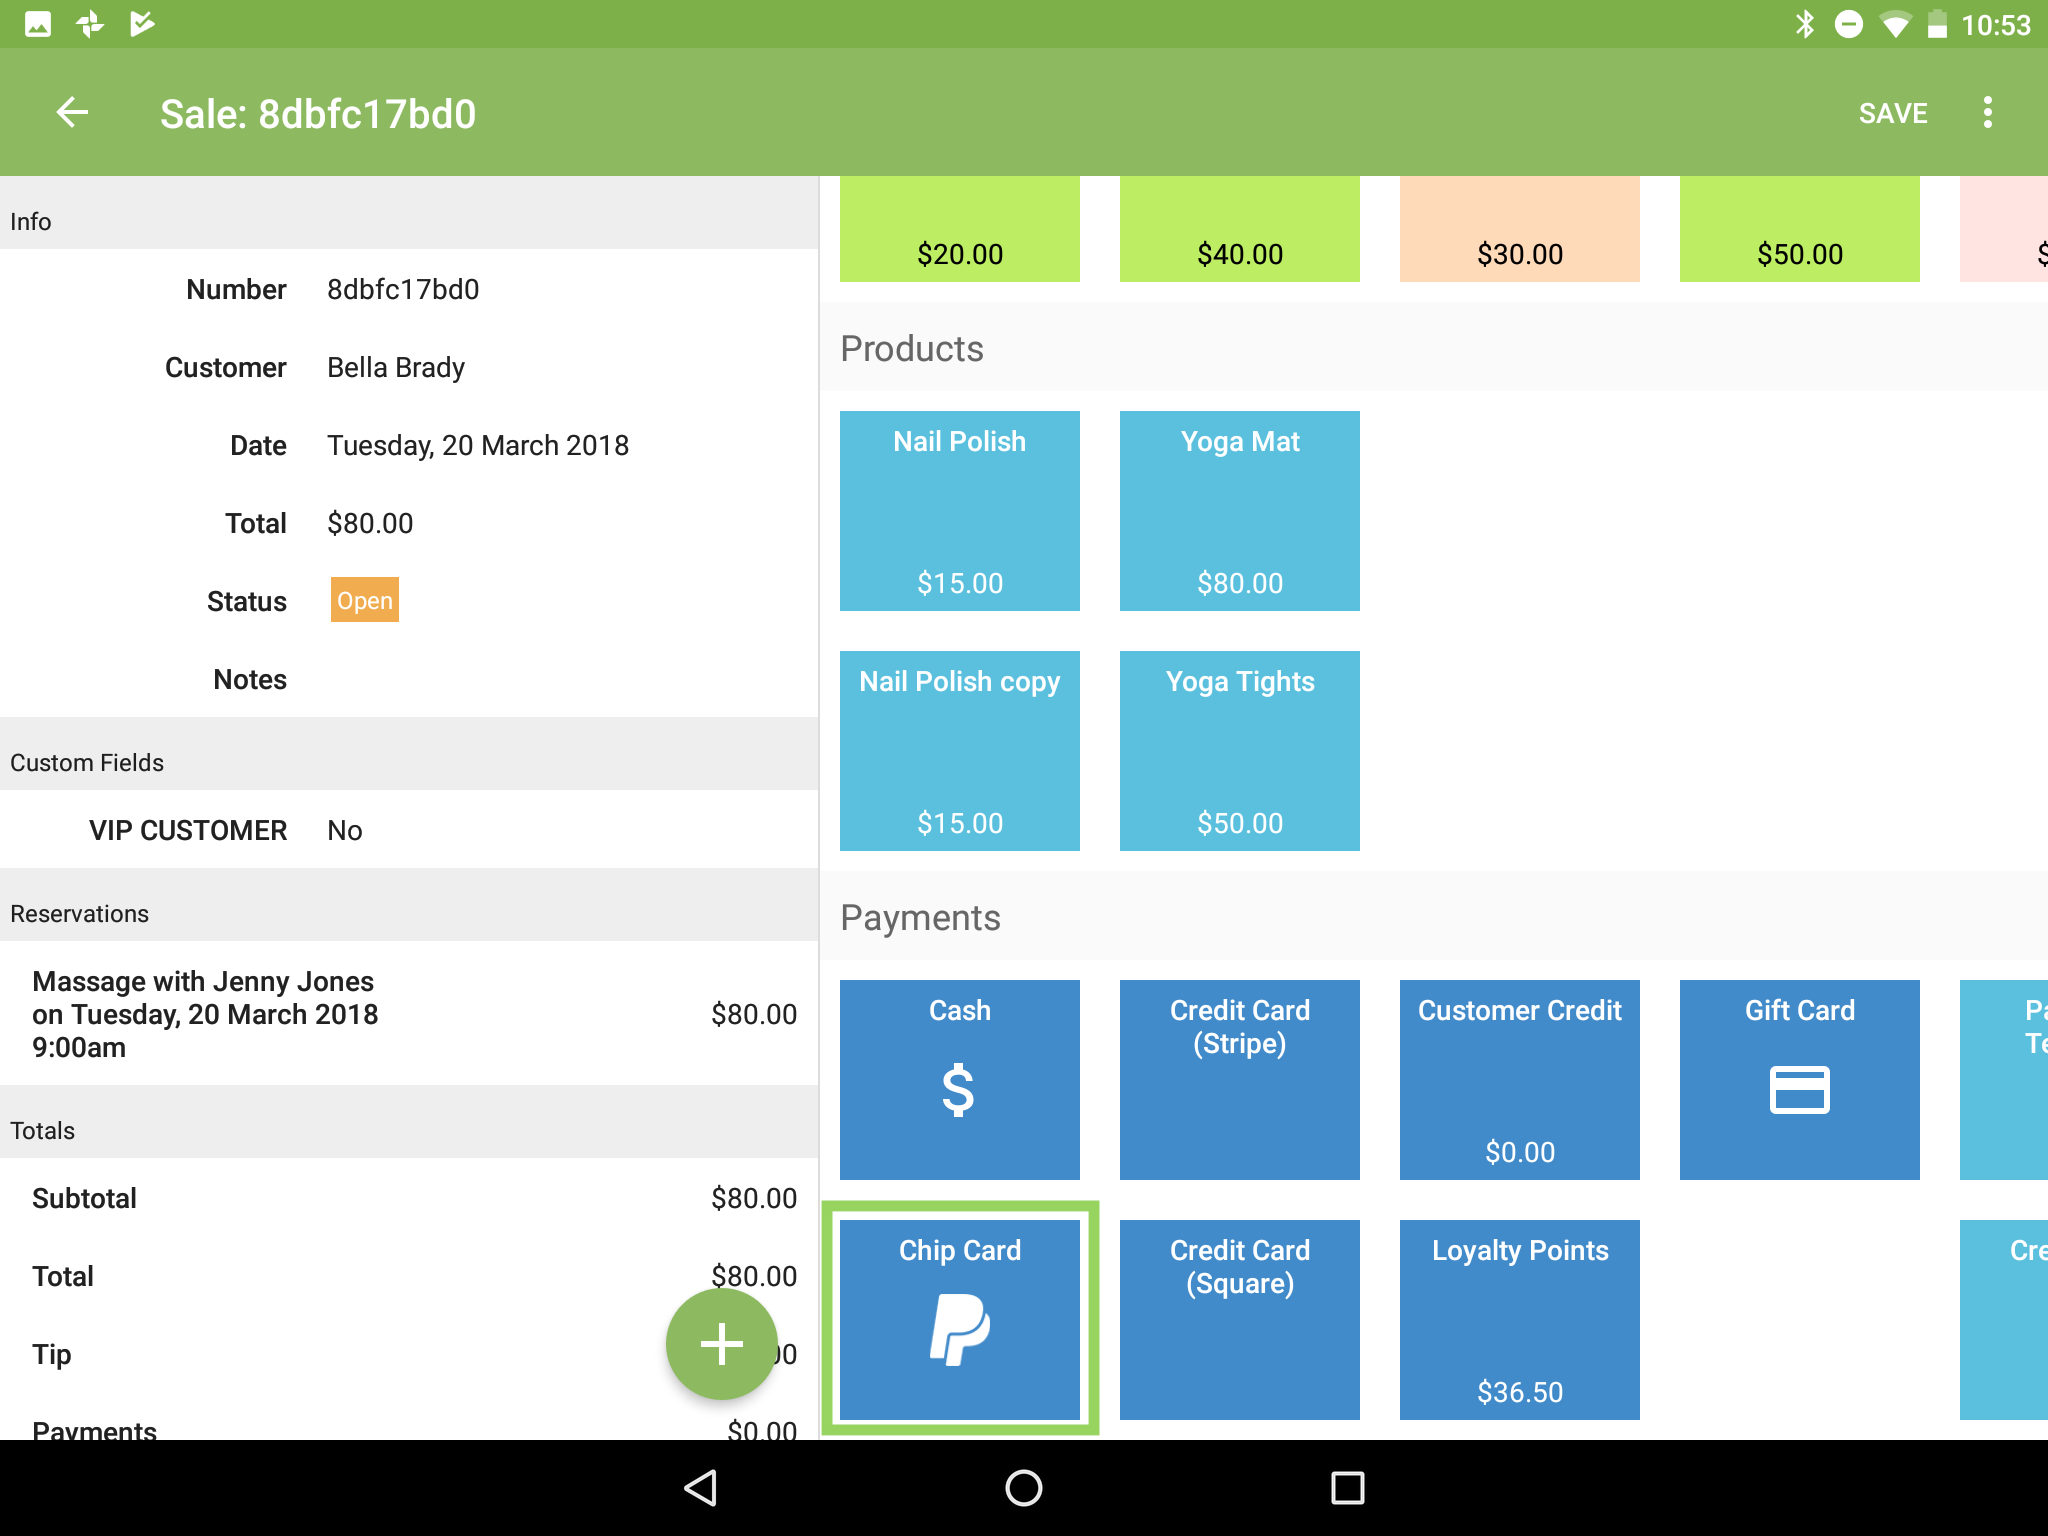Select Credit Card (Stripe) payment option
Image resolution: width=2048 pixels, height=1536 pixels.
pyautogui.click(x=1239, y=1079)
